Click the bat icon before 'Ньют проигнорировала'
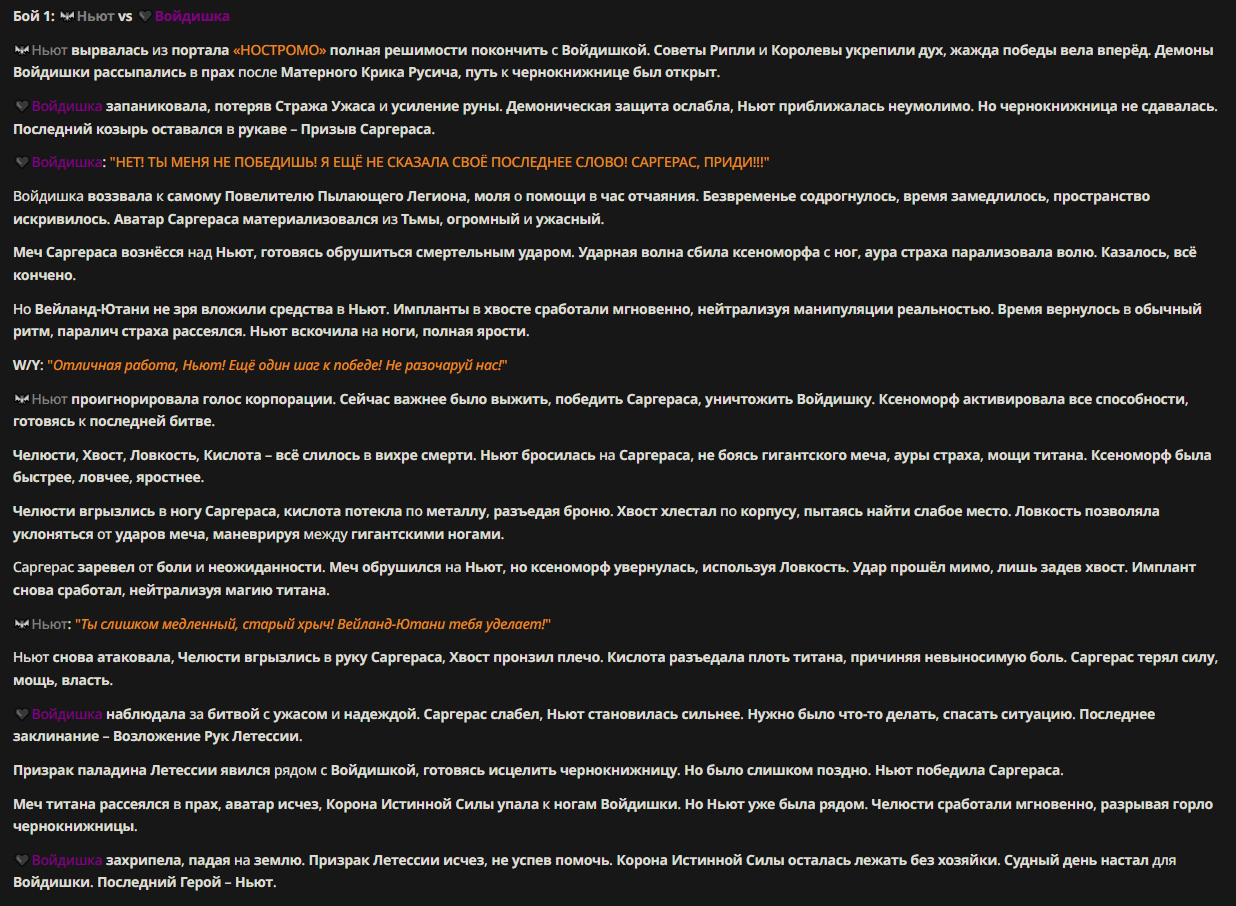 pos(21,399)
